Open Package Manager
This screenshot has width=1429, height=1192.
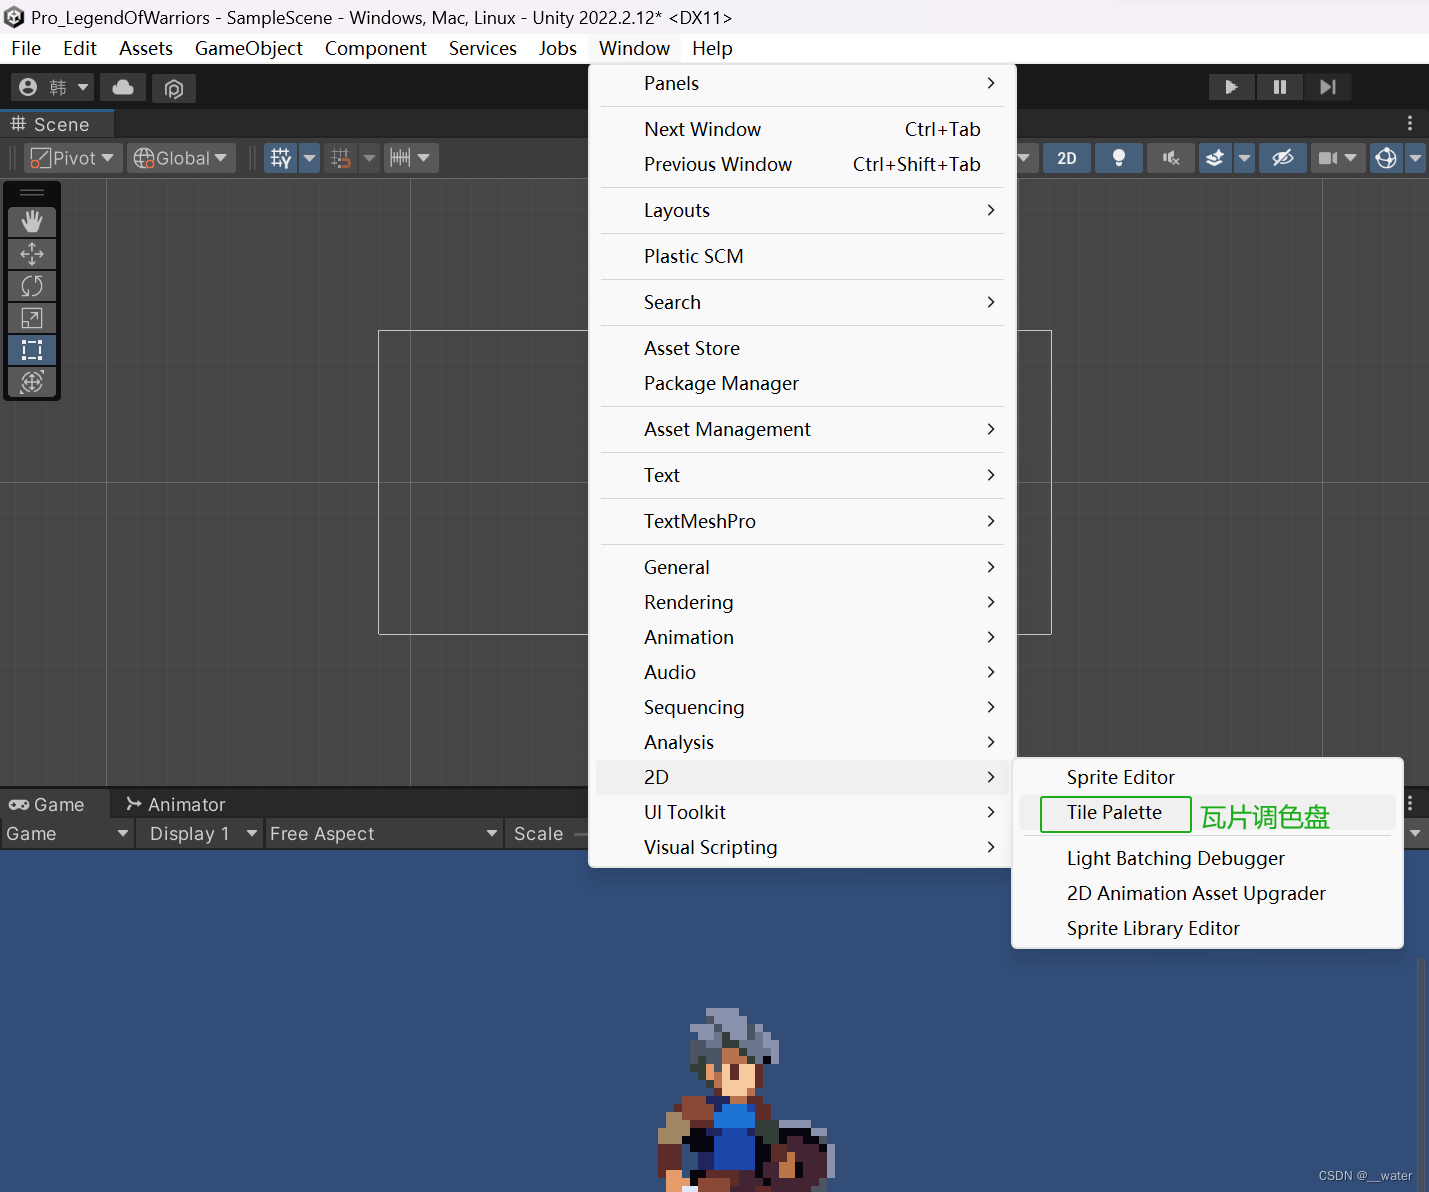coord(802,383)
